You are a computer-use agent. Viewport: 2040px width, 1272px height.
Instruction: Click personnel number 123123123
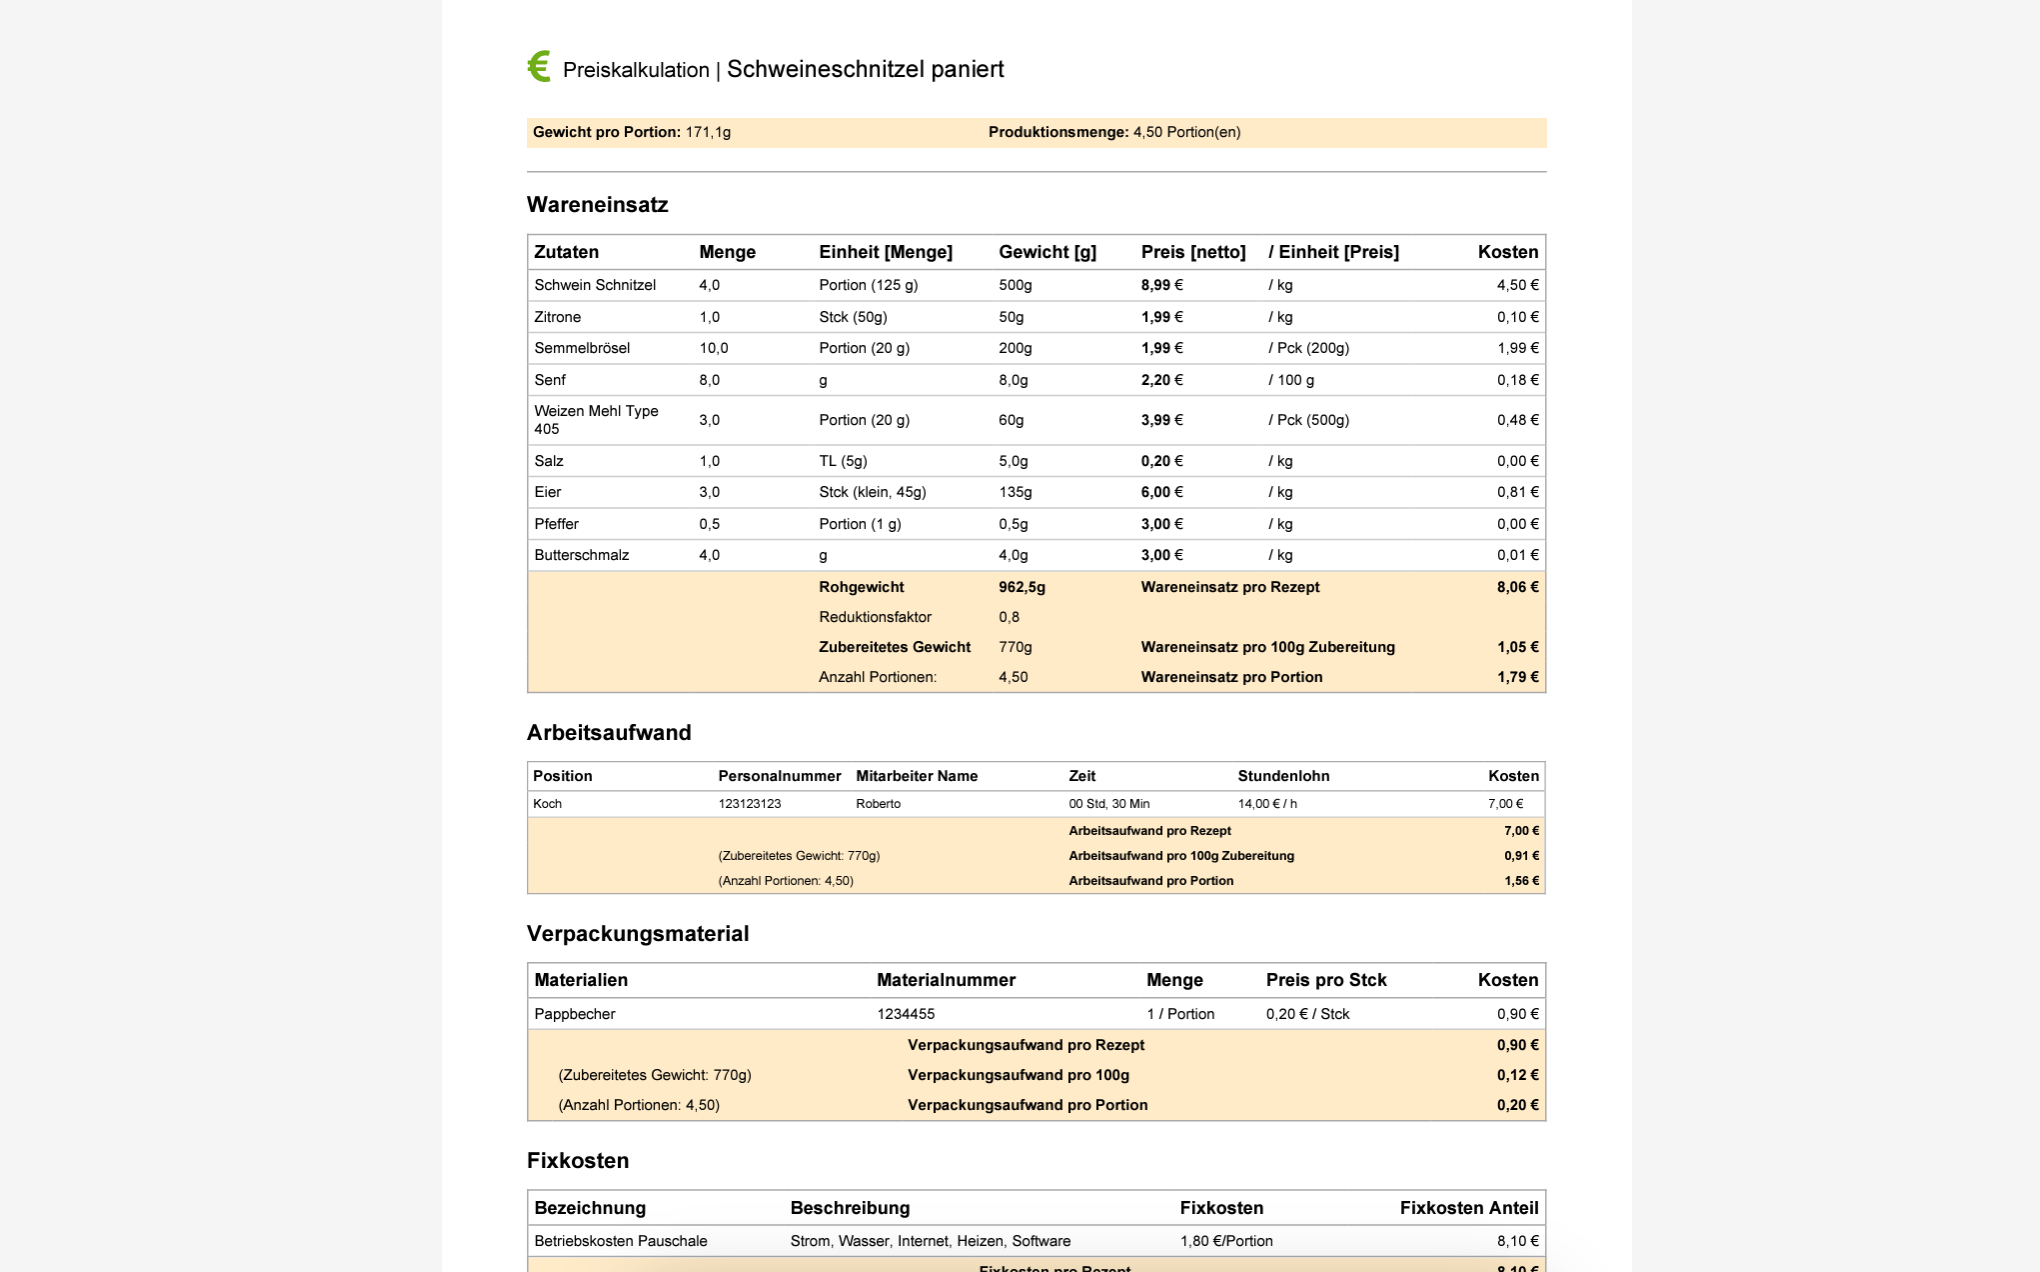coord(749,804)
